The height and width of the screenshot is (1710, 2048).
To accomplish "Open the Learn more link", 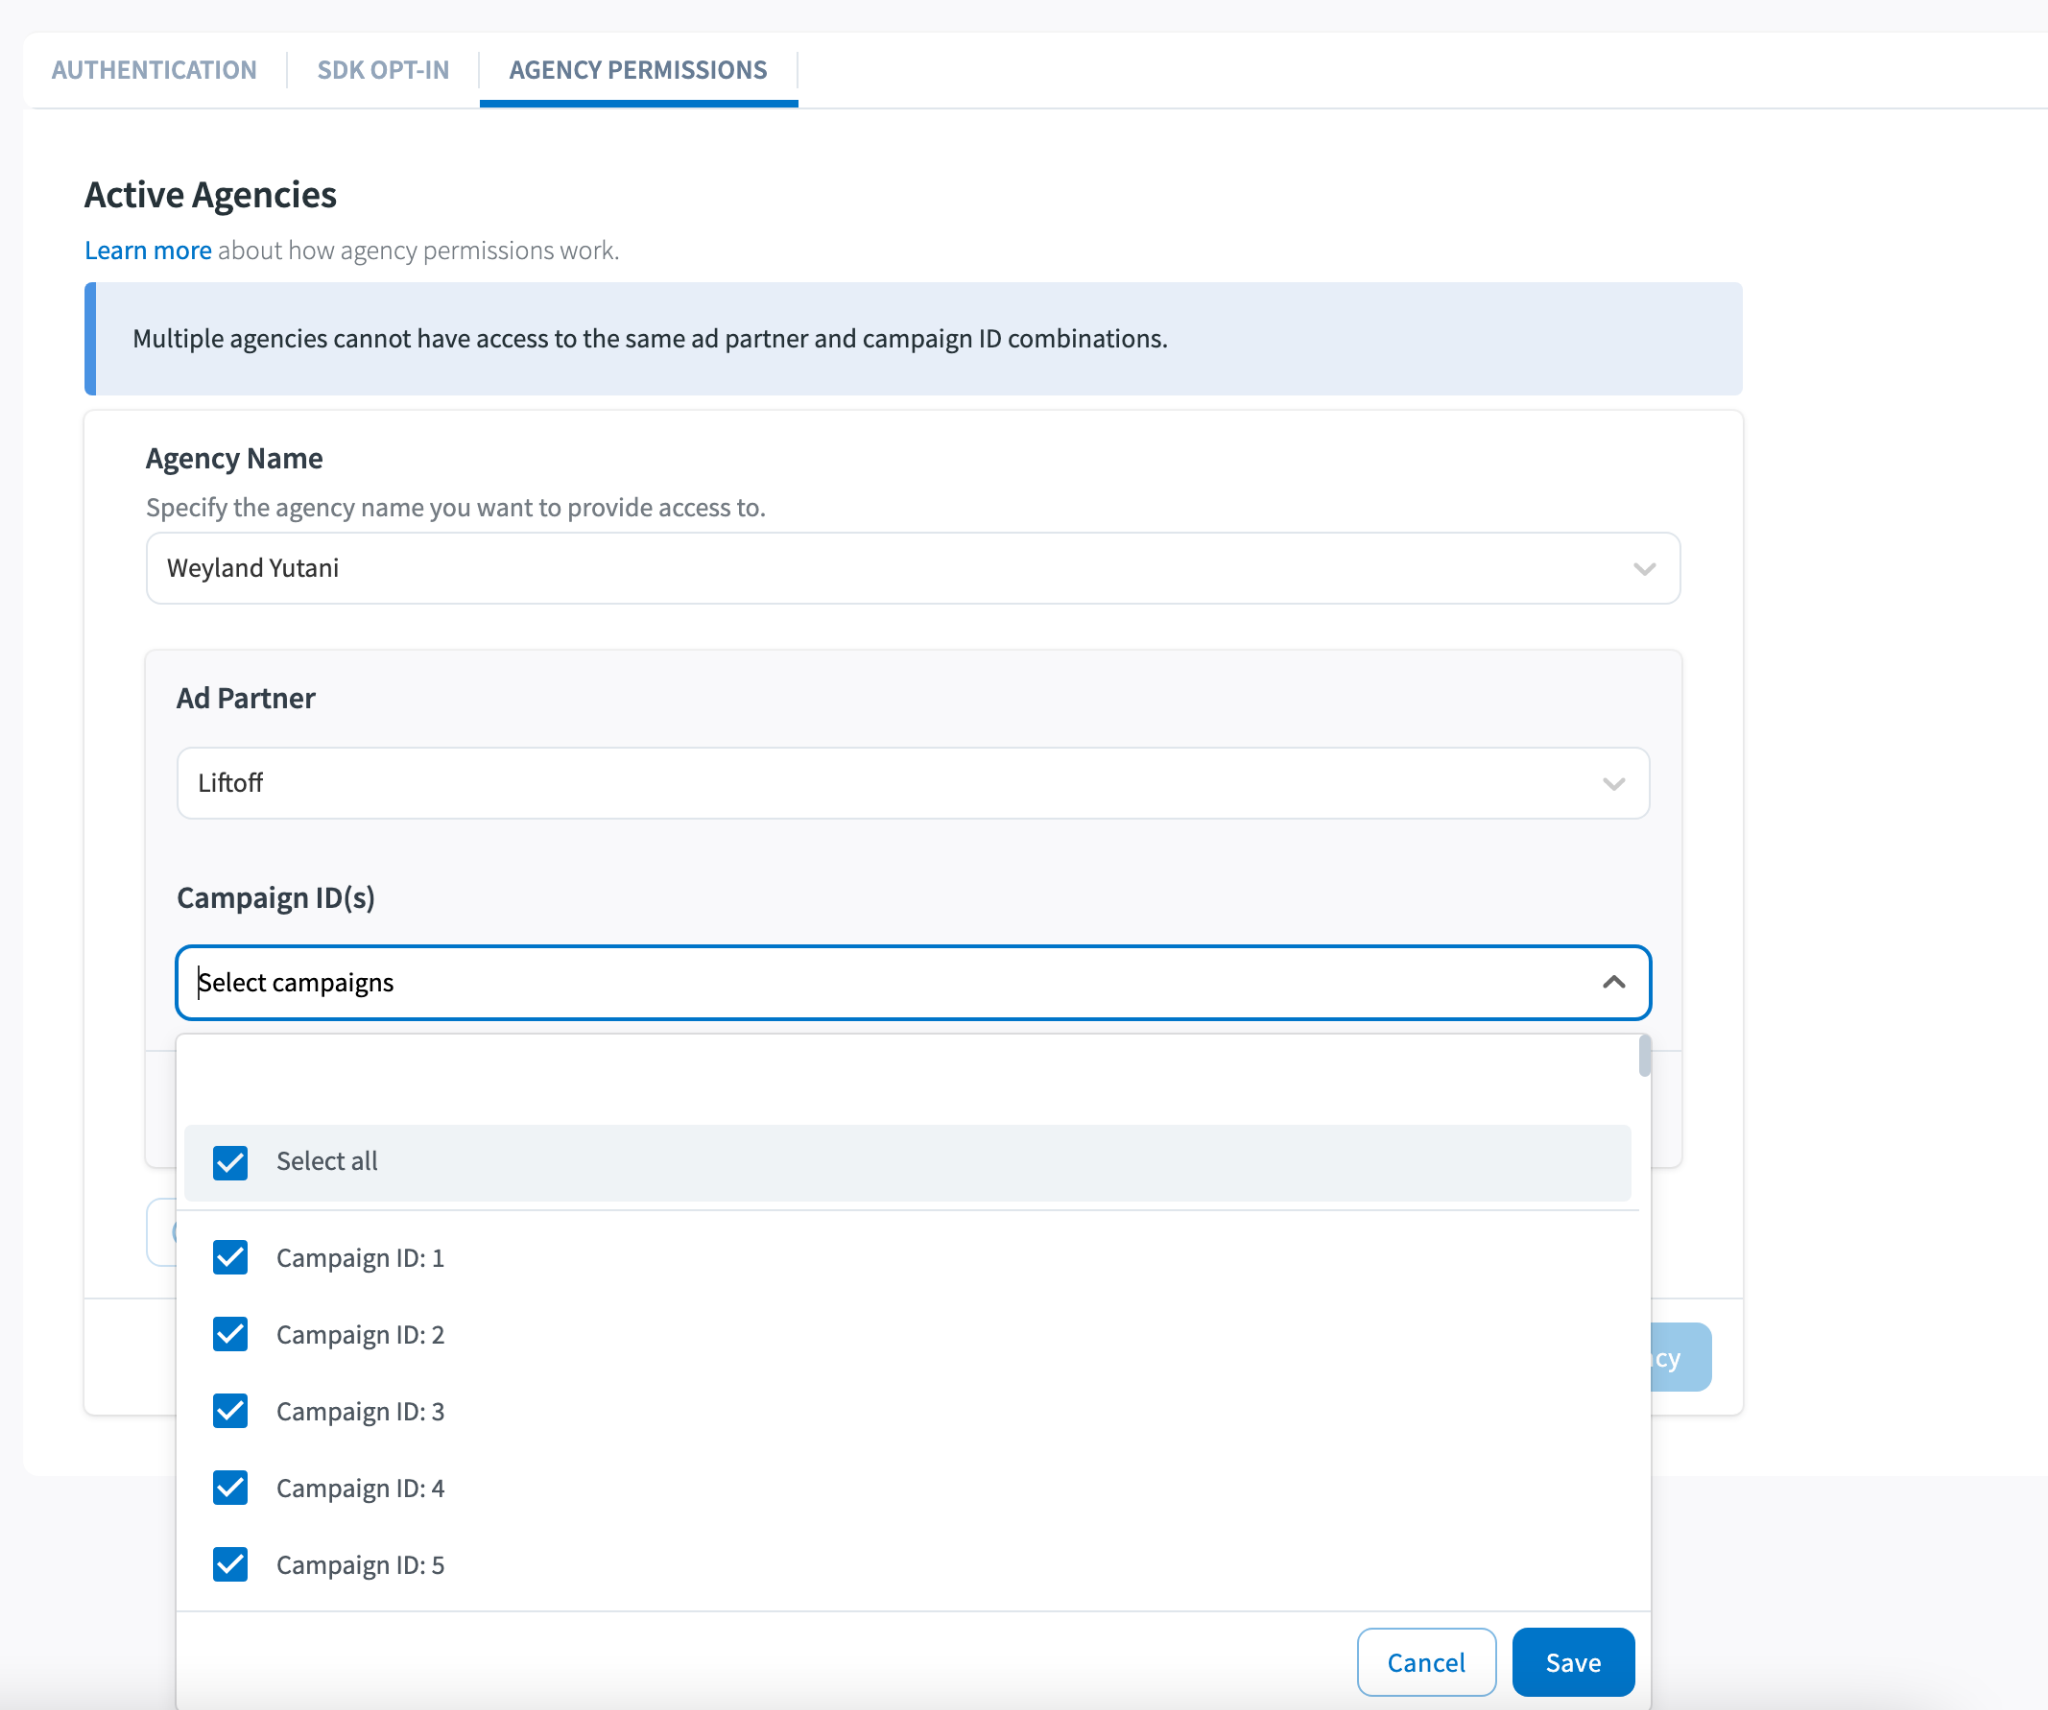I will coord(147,250).
